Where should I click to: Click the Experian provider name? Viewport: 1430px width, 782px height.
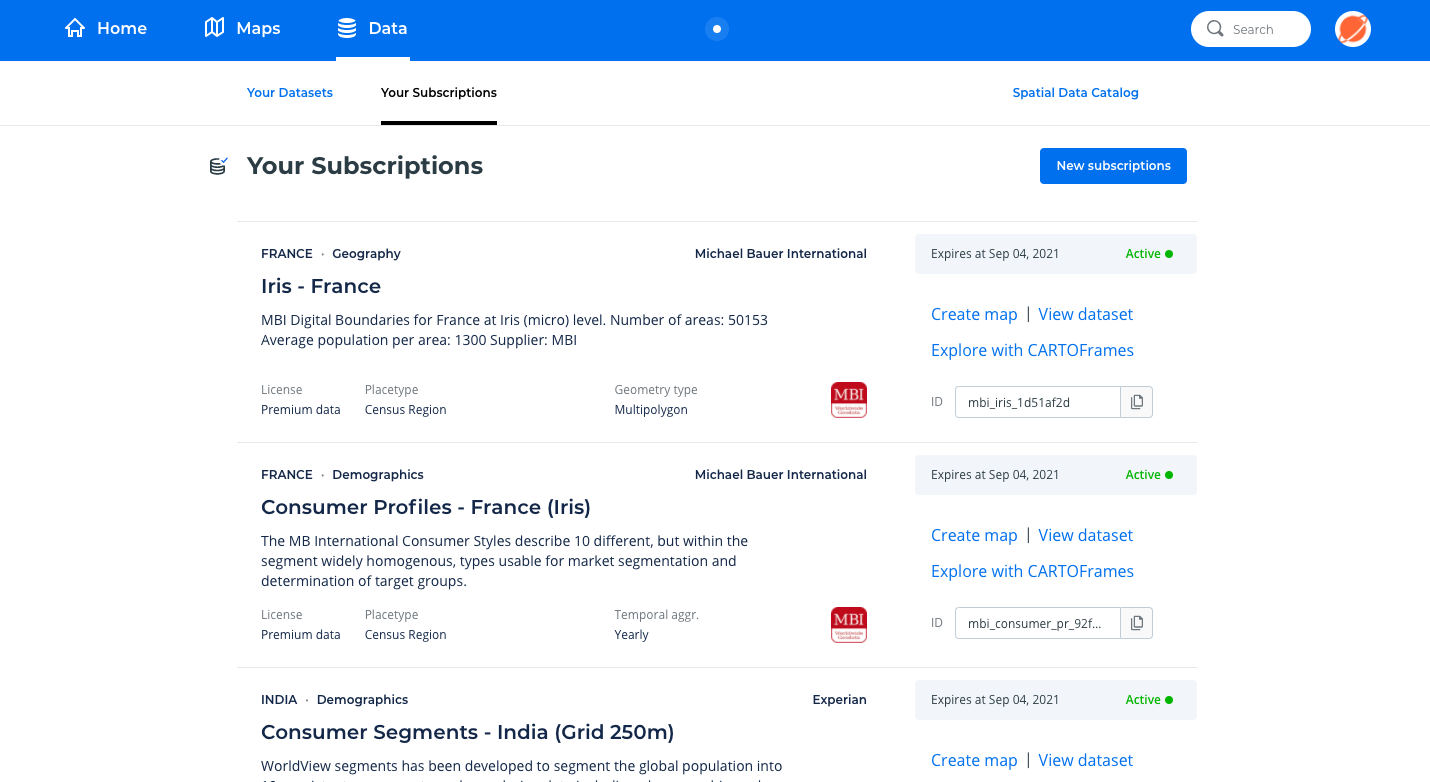point(839,700)
